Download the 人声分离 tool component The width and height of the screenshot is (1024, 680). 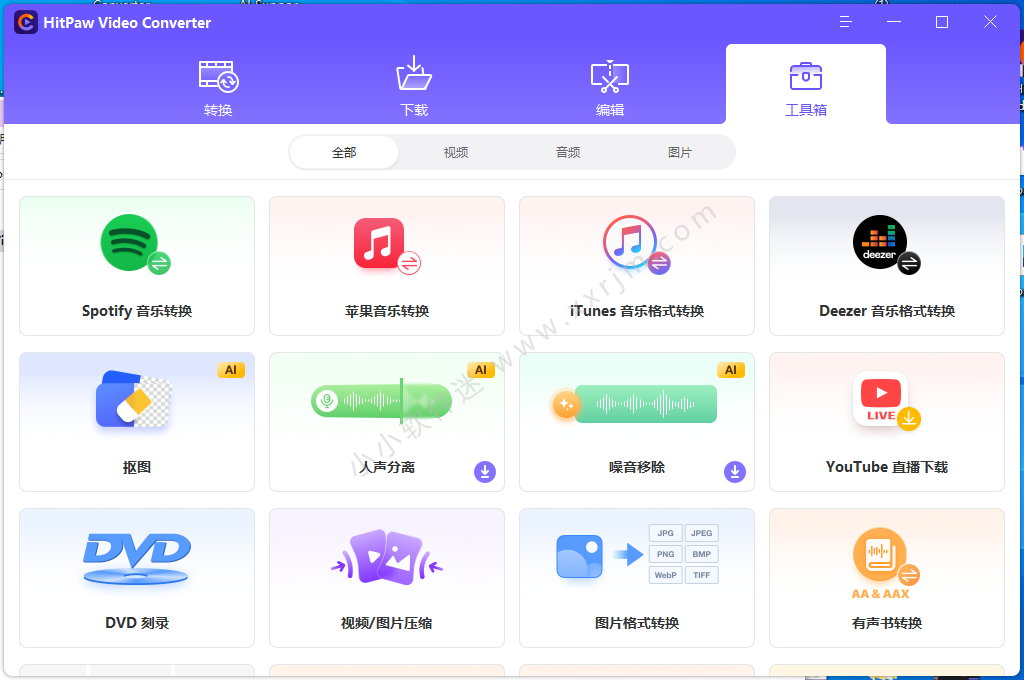click(x=485, y=472)
